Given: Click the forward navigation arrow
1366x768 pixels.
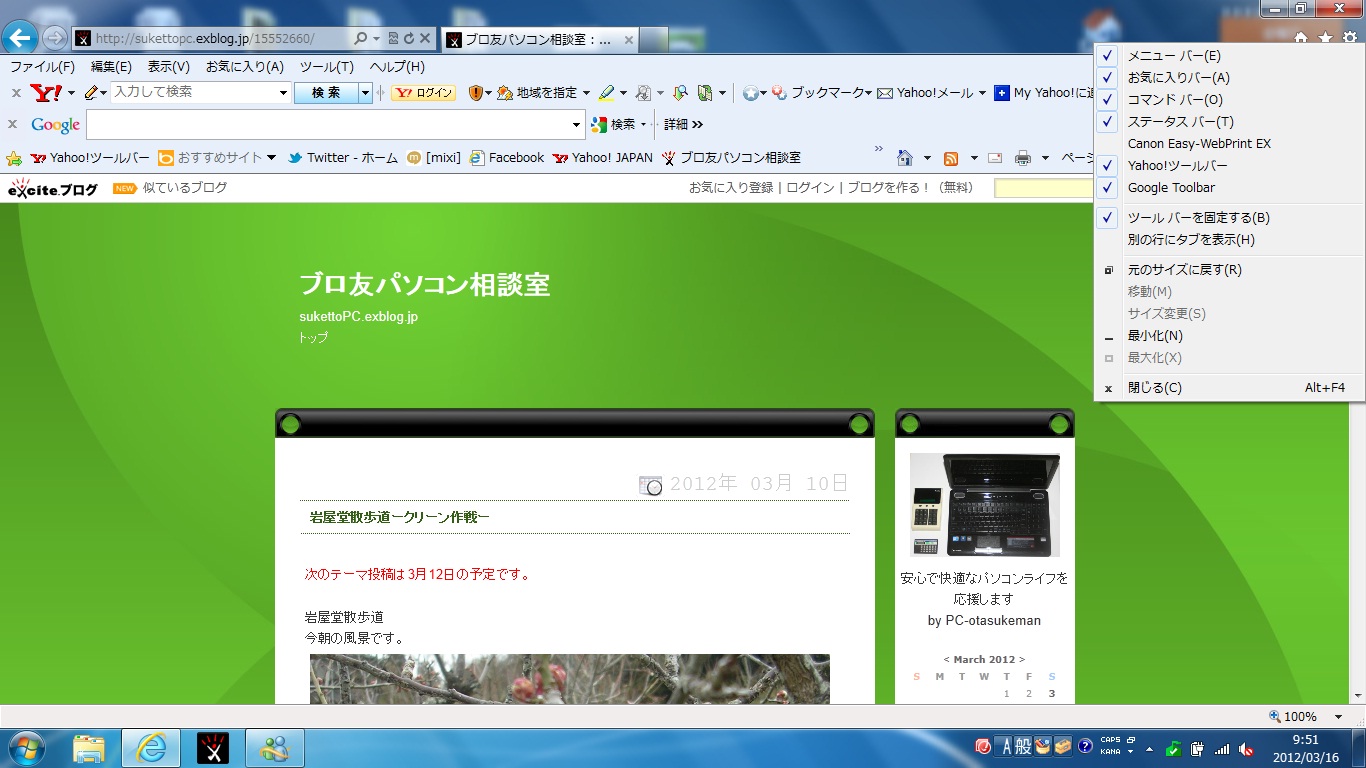Looking at the screenshot, I should pos(54,39).
